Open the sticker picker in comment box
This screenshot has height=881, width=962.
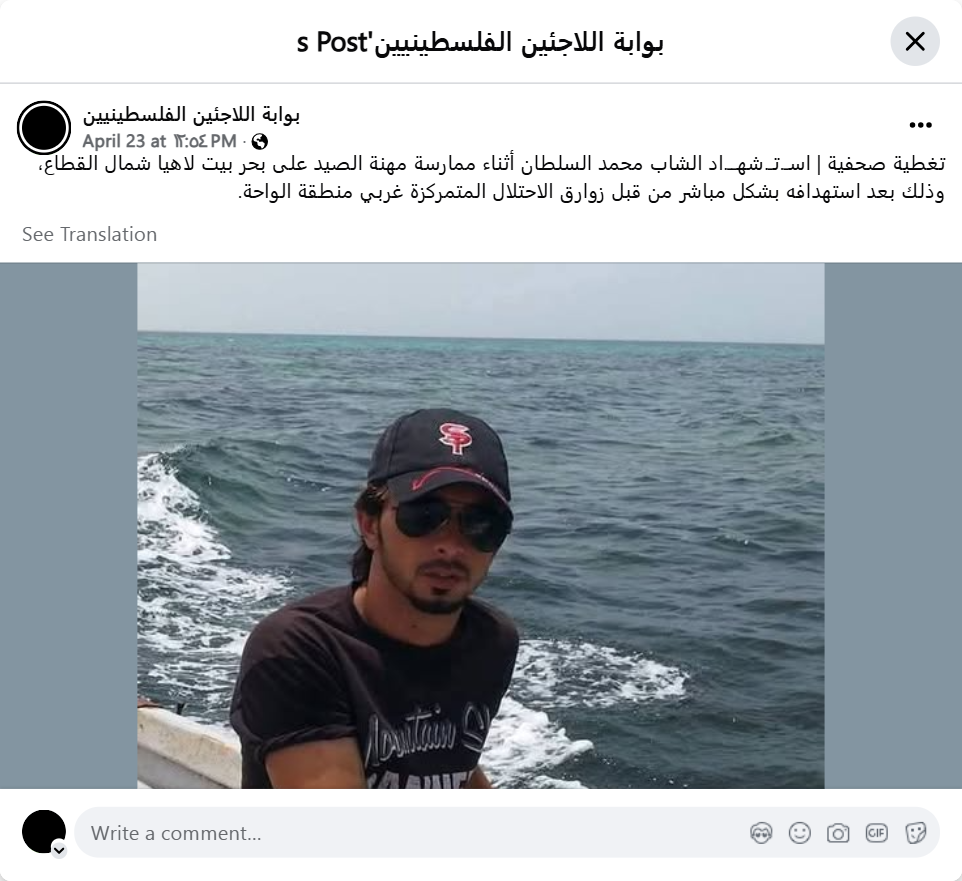click(x=915, y=833)
